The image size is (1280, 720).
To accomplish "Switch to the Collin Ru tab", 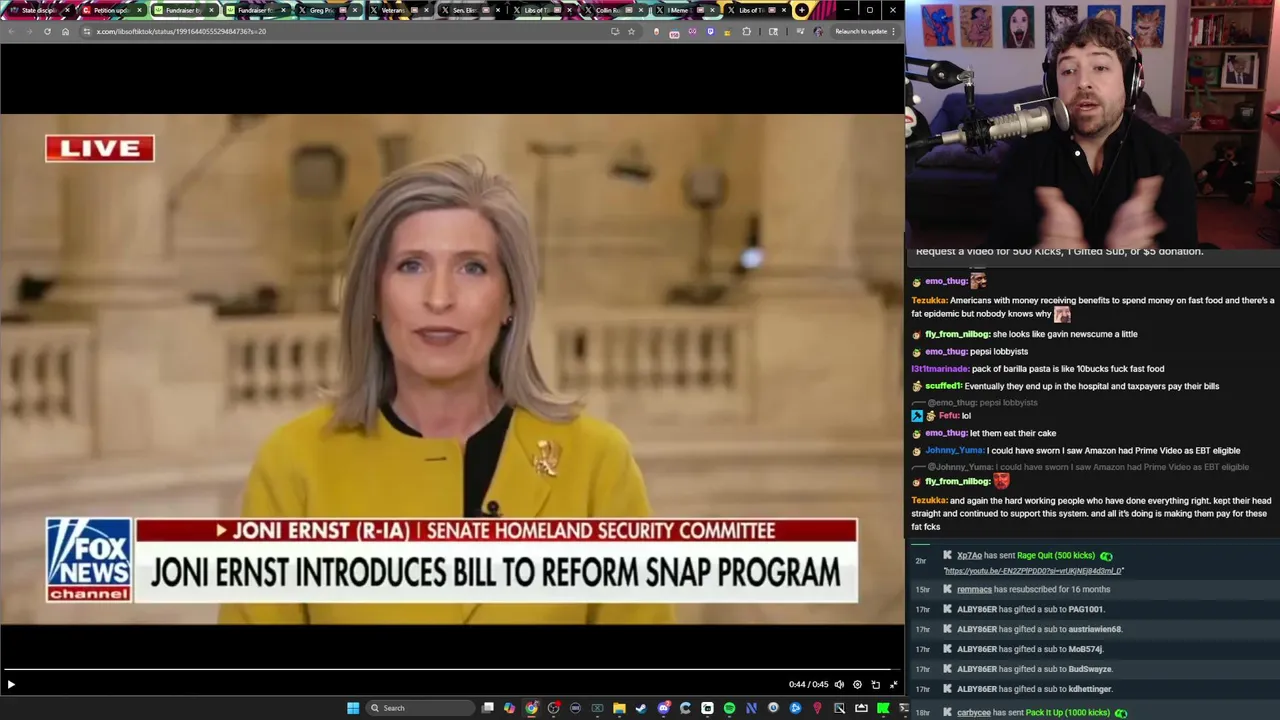I will coord(614,10).
